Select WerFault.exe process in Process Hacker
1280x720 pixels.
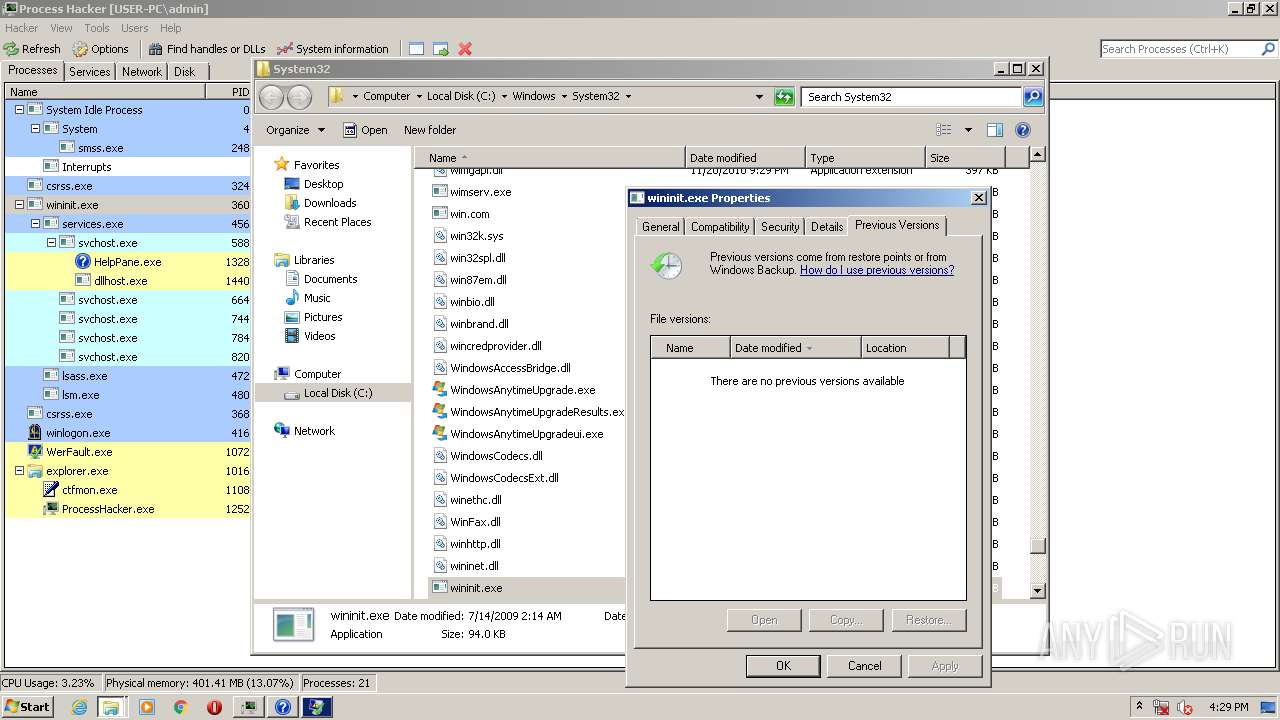point(127,452)
